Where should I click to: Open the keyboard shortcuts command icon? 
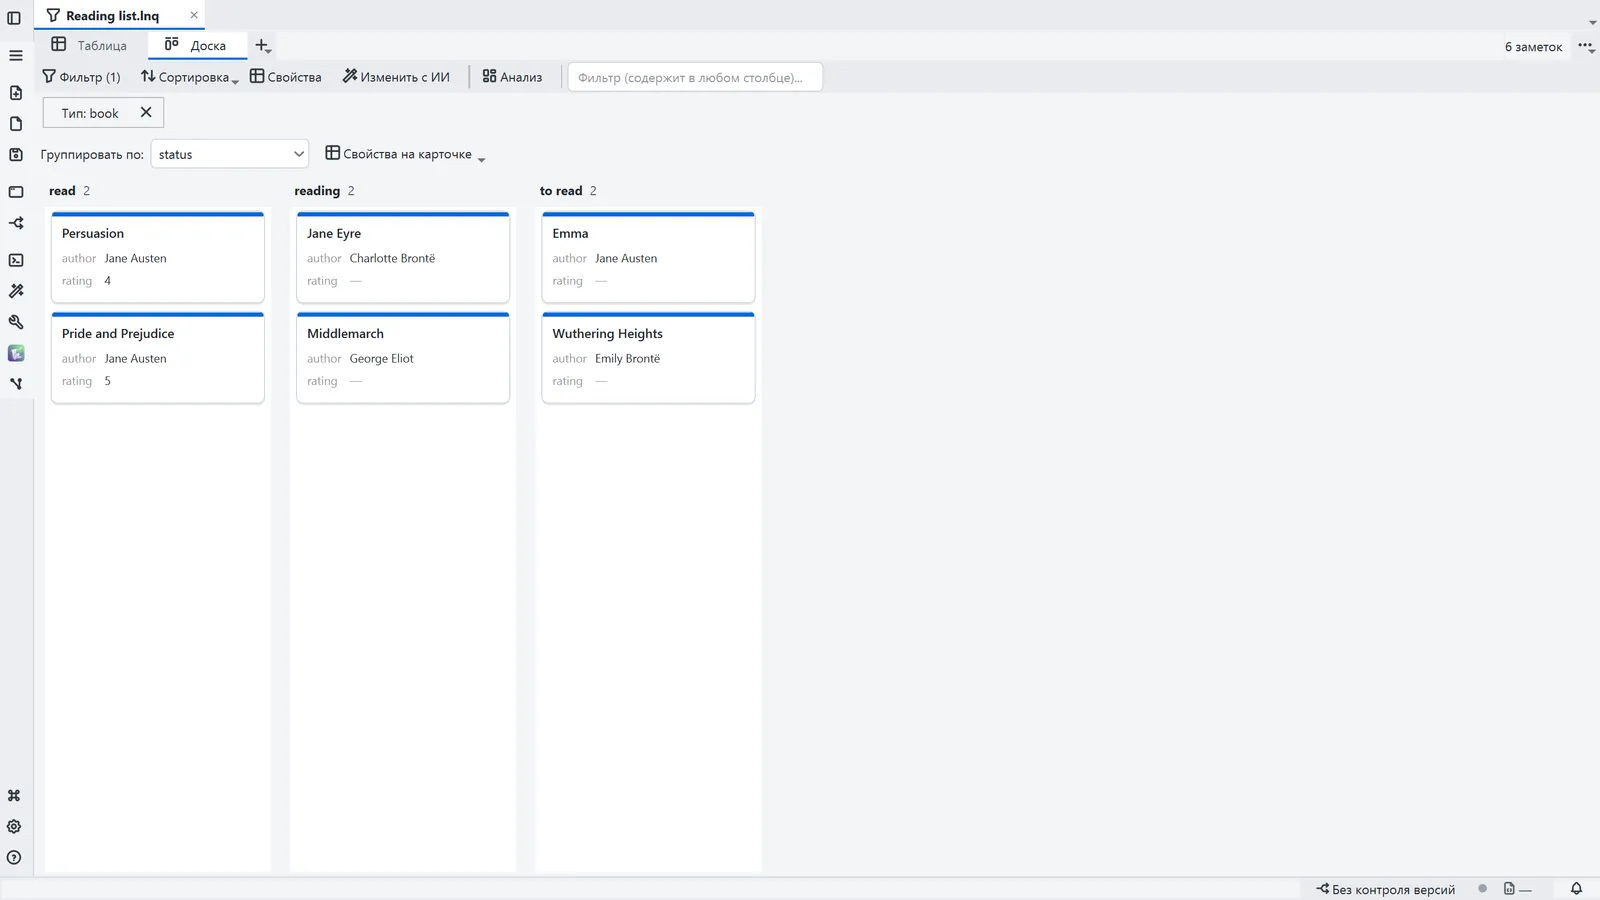tap(14, 796)
